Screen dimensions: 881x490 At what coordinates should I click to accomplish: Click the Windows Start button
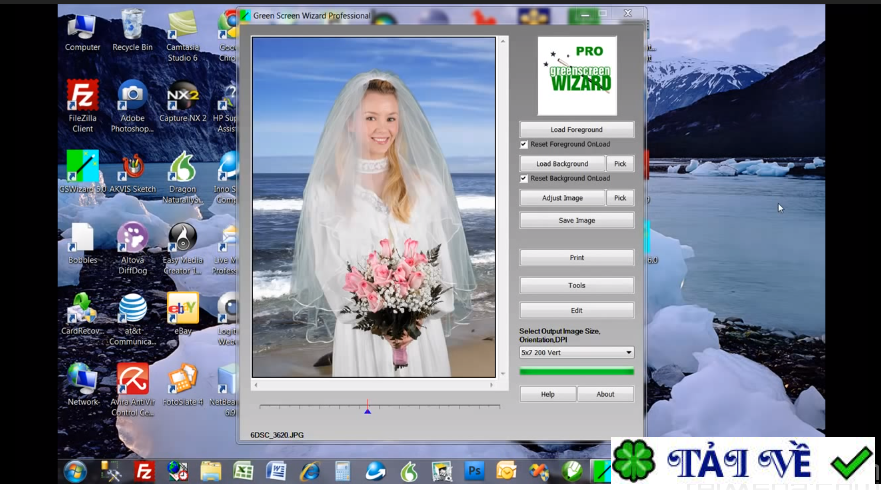75,471
